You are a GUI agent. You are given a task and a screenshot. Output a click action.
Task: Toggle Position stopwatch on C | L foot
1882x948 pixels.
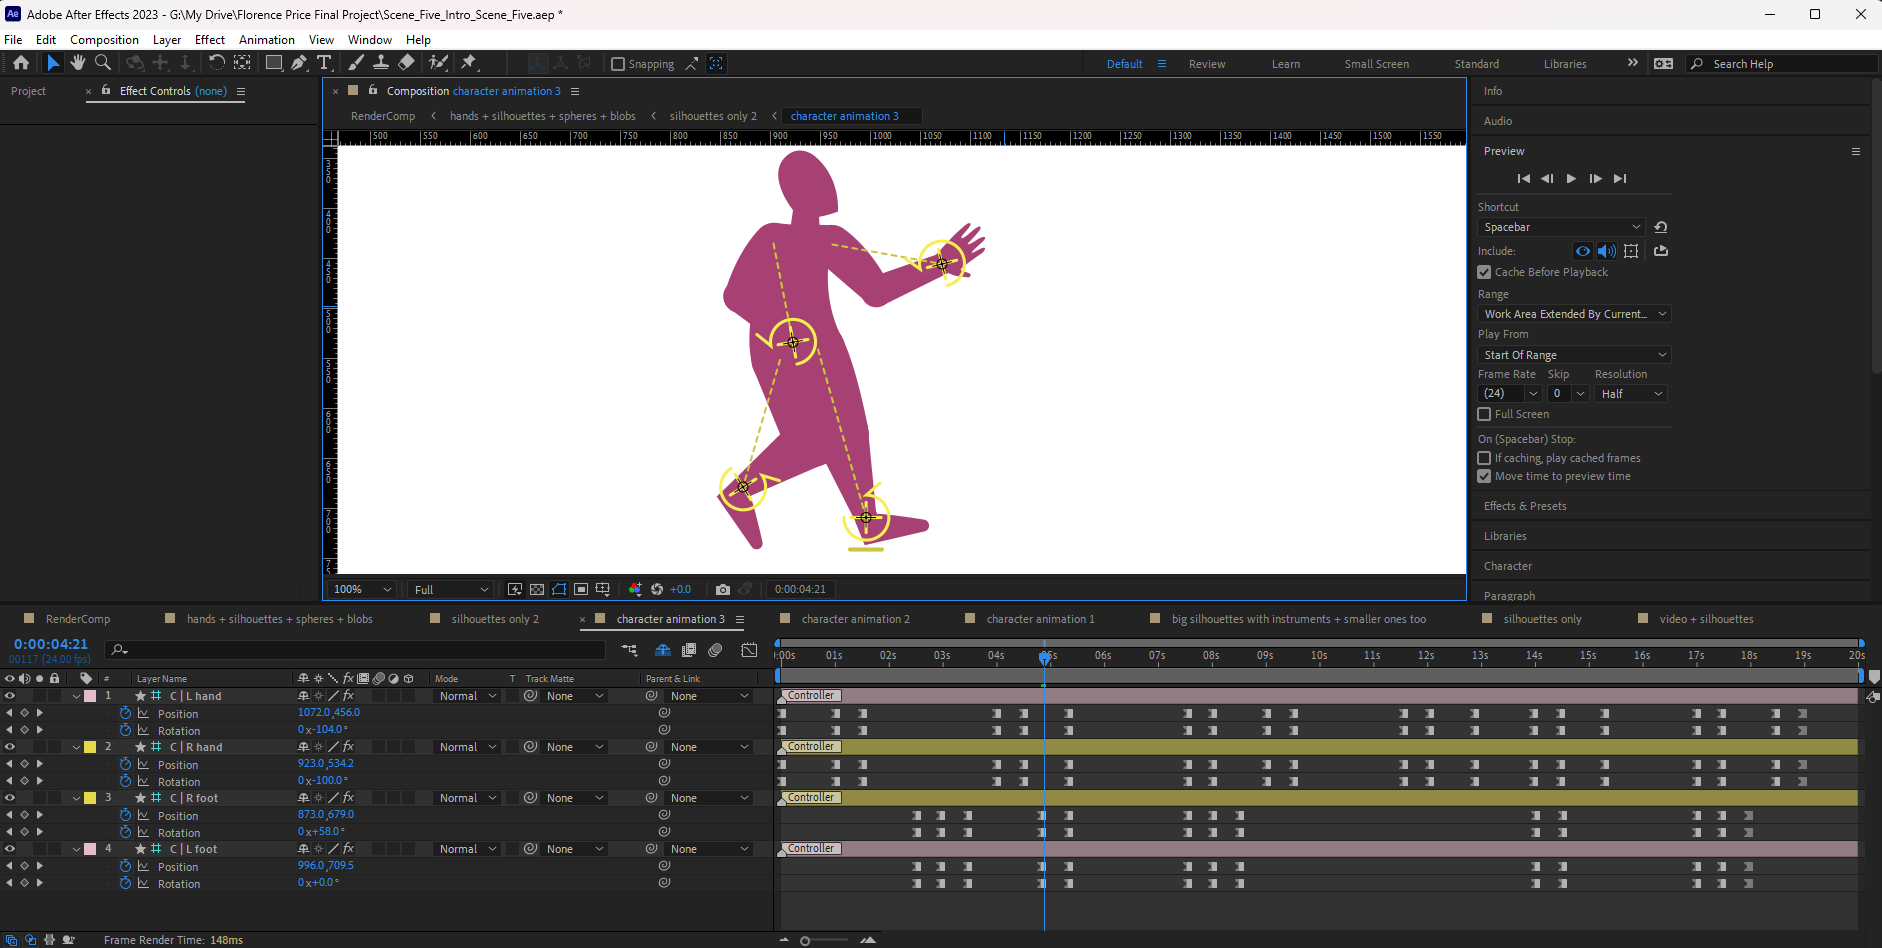tap(125, 866)
